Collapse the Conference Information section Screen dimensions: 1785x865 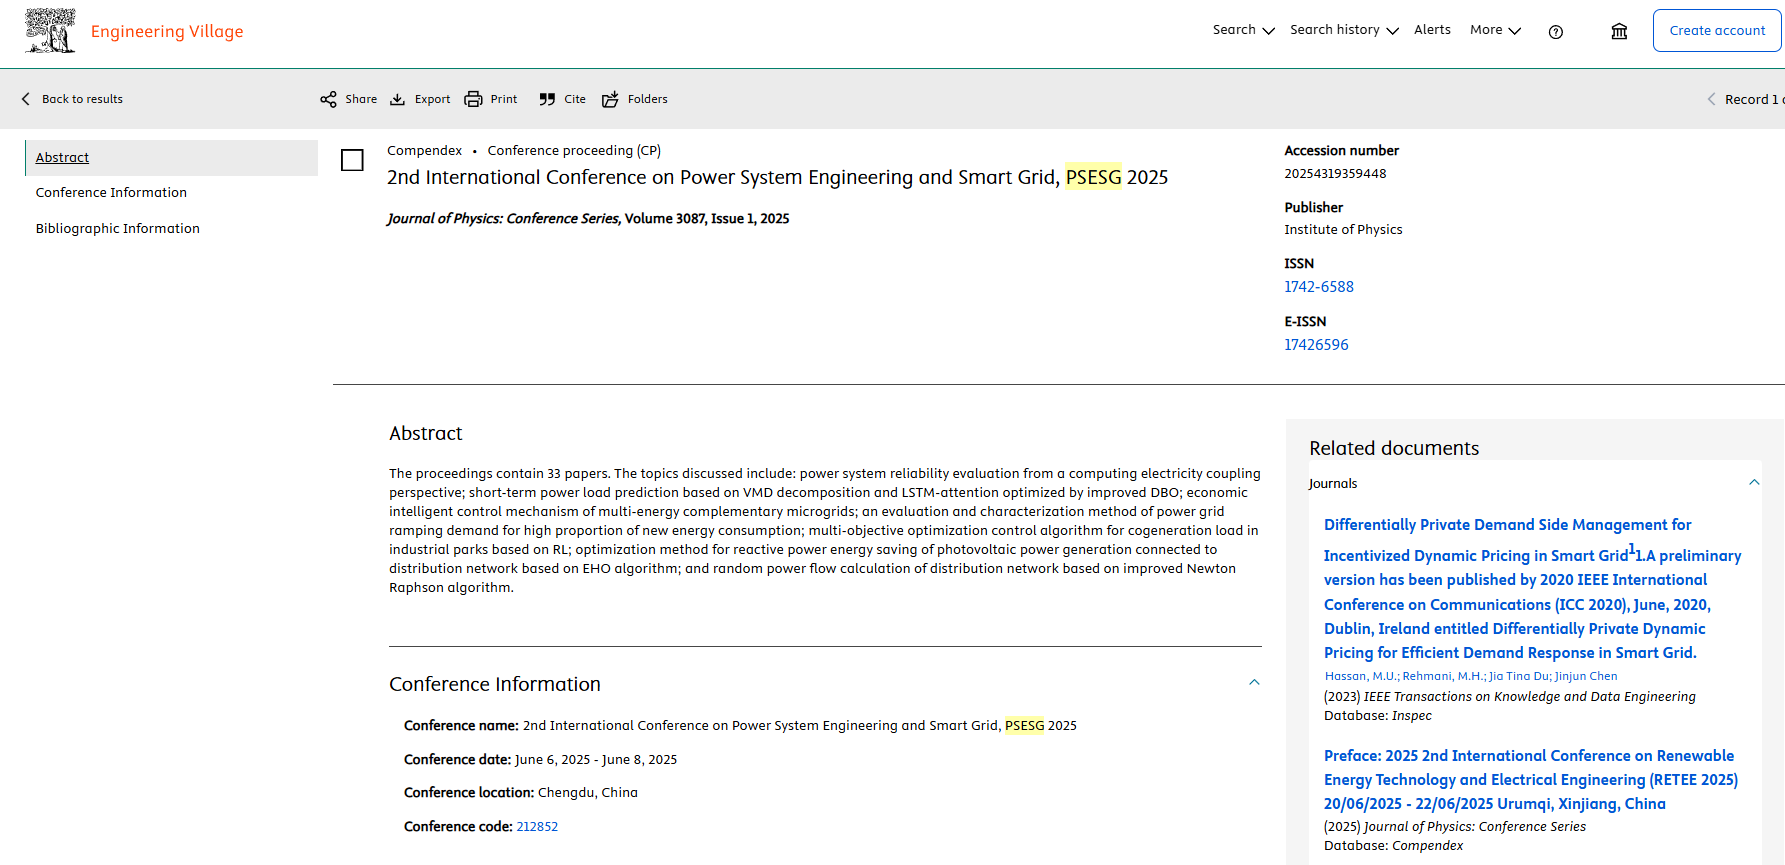point(1254,683)
